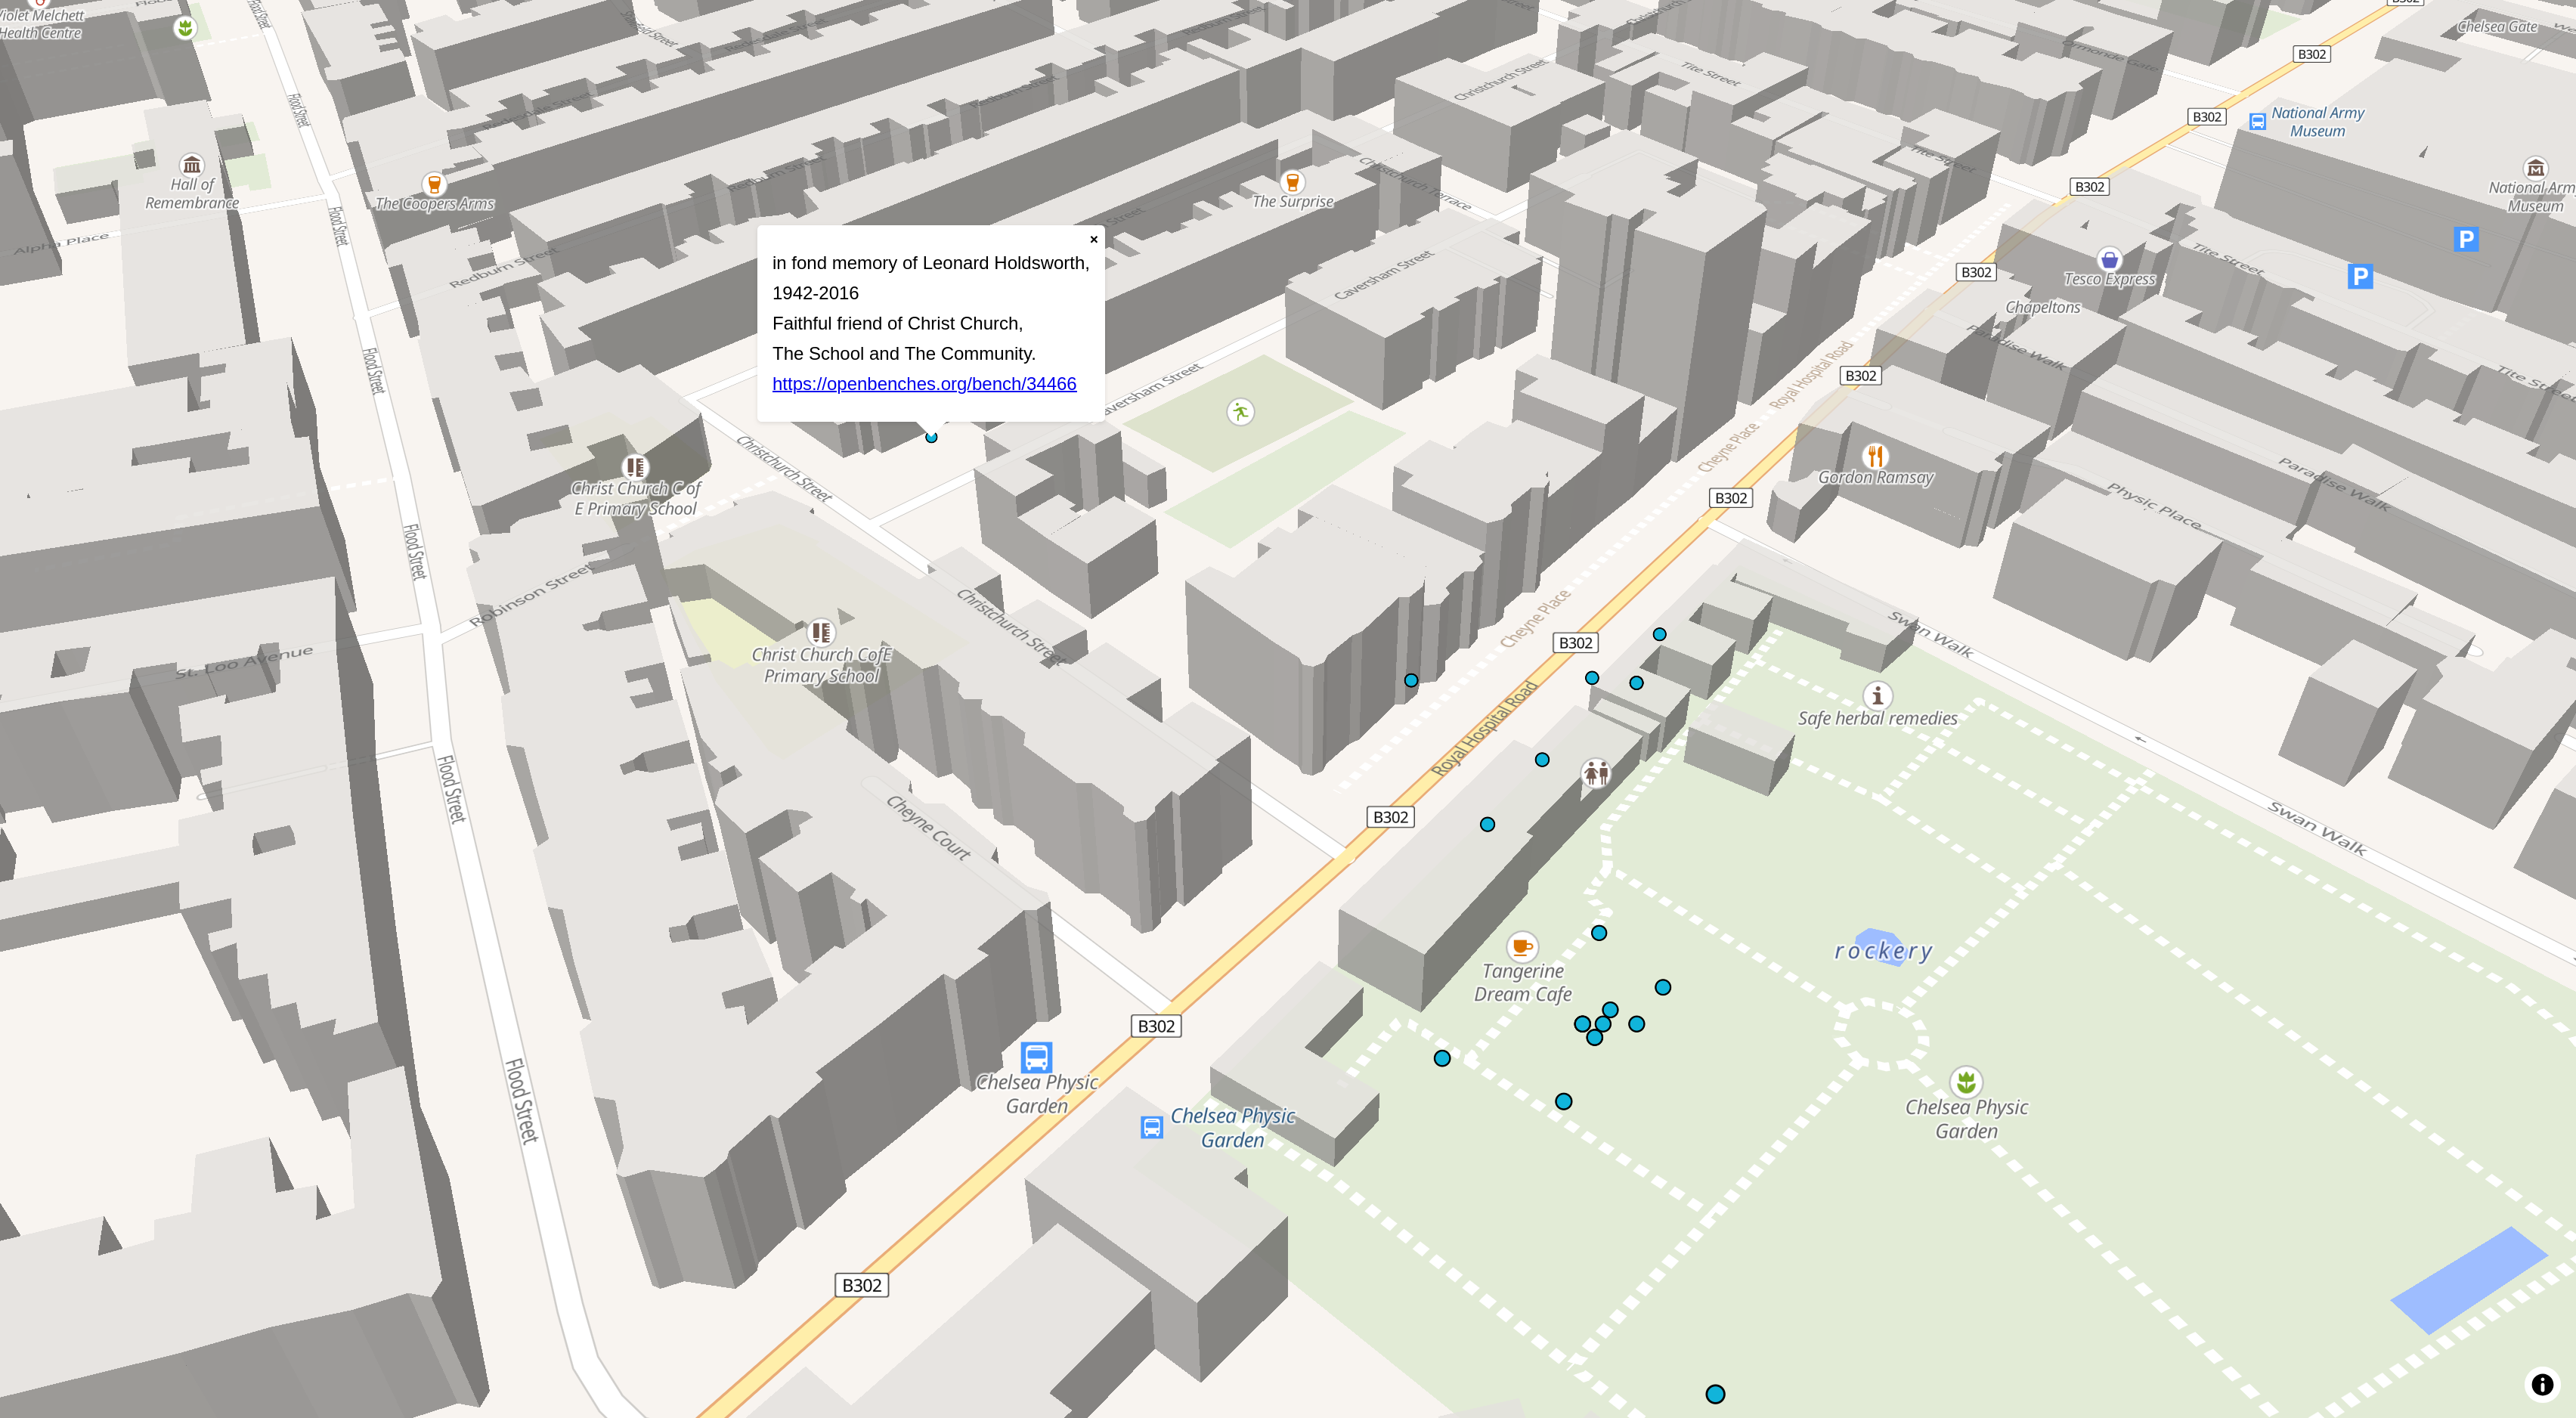The width and height of the screenshot is (2576, 1418).
Task: Click the B302 shield at the bottom of road
Action: (861, 1285)
